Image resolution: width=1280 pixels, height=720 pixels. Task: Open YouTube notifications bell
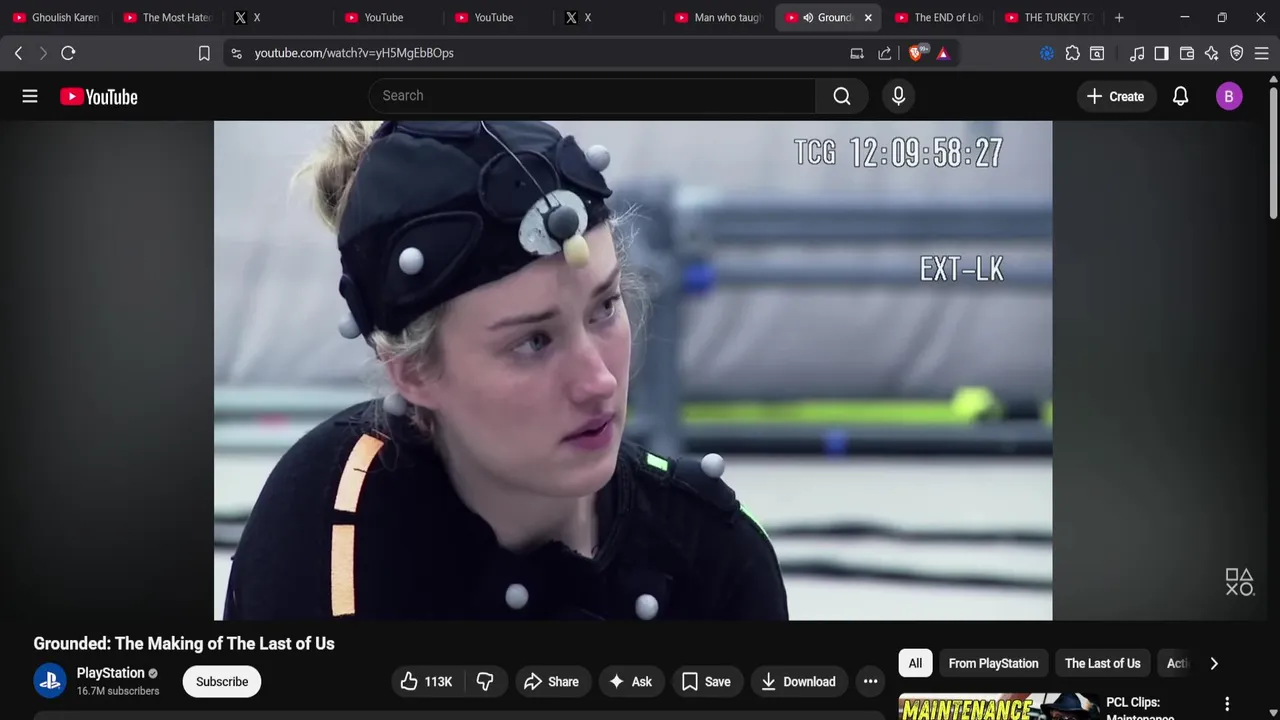[x=1180, y=96]
